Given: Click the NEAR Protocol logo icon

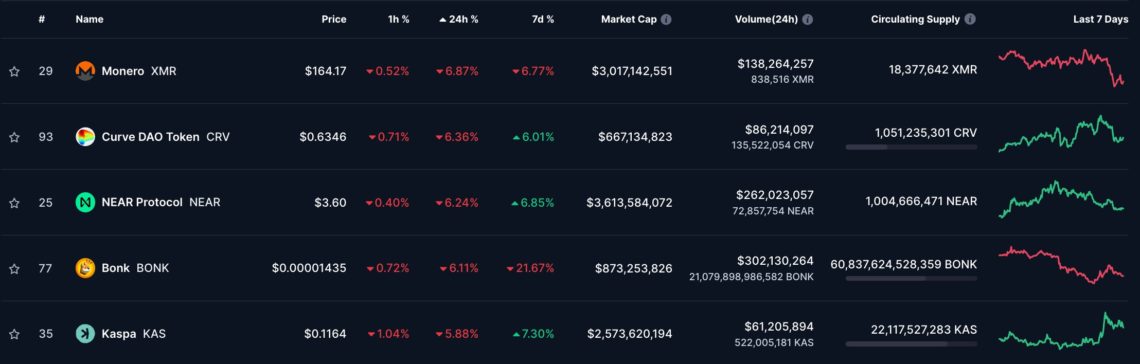Looking at the screenshot, I should point(85,202).
